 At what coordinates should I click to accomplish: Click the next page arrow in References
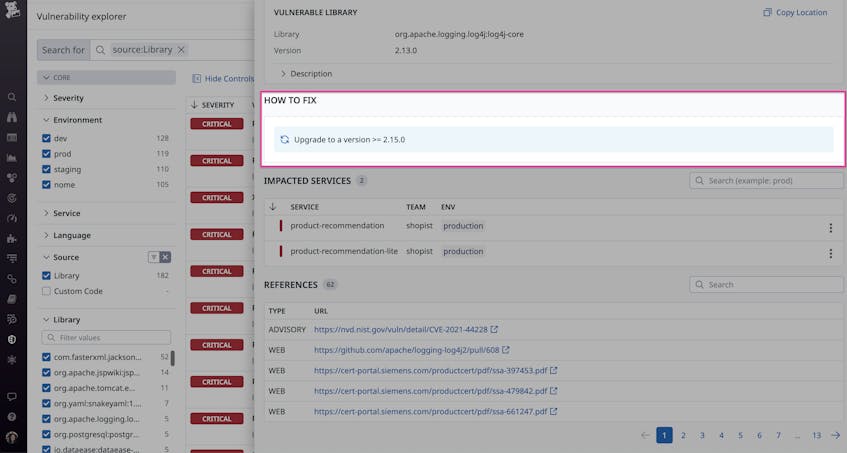point(835,435)
